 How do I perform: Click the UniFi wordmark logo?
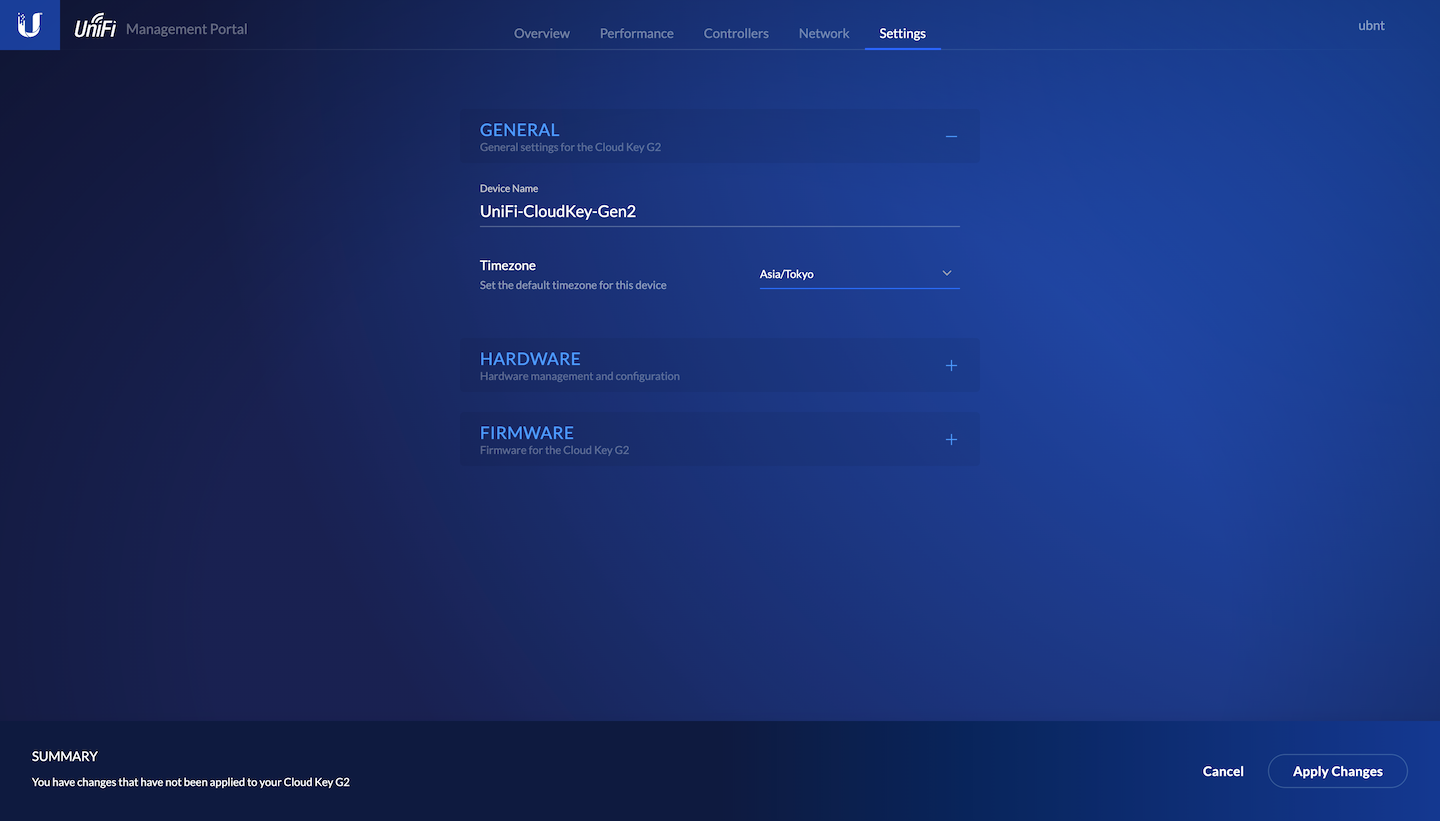click(95, 27)
